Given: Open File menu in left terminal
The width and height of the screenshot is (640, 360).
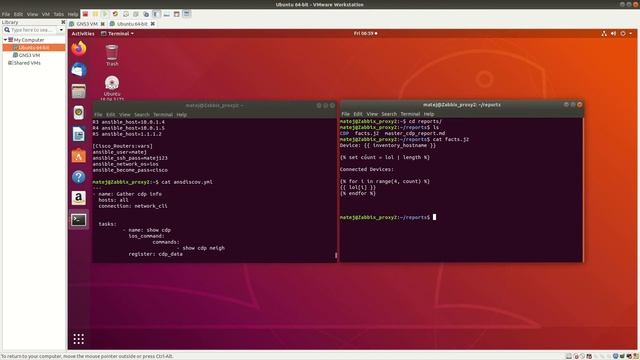Looking at the screenshot, I should point(98,115).
